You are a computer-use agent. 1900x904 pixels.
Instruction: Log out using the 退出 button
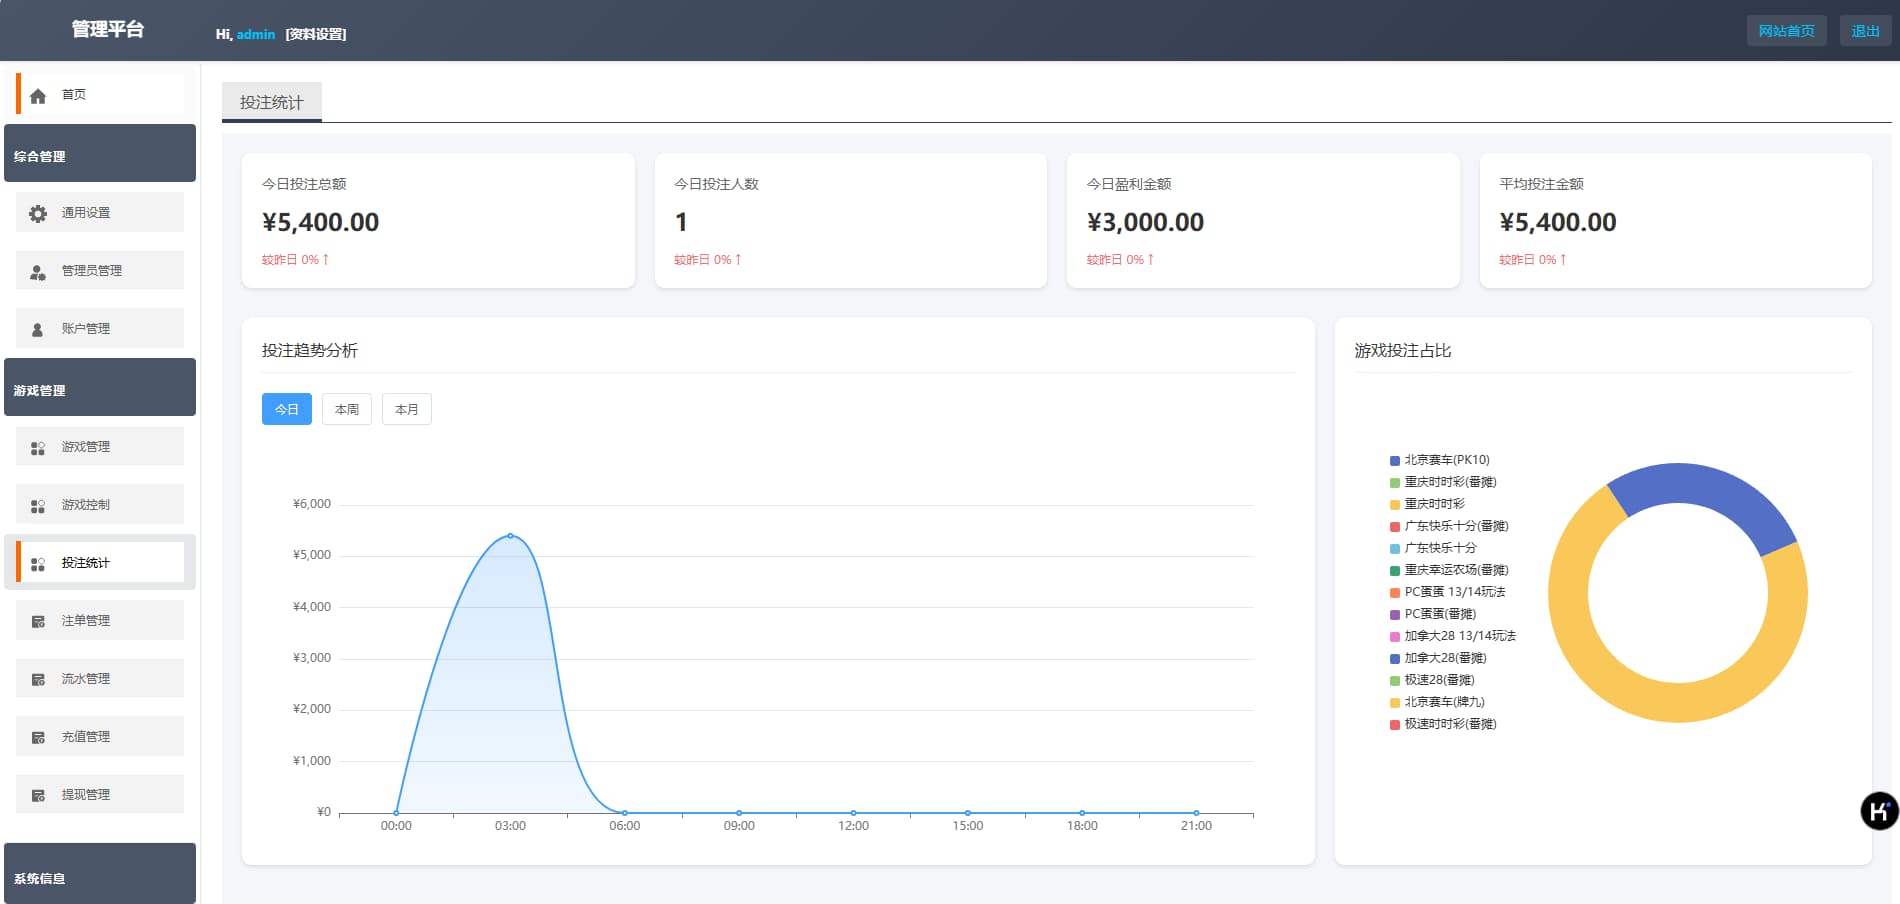tap(1865, 31)
